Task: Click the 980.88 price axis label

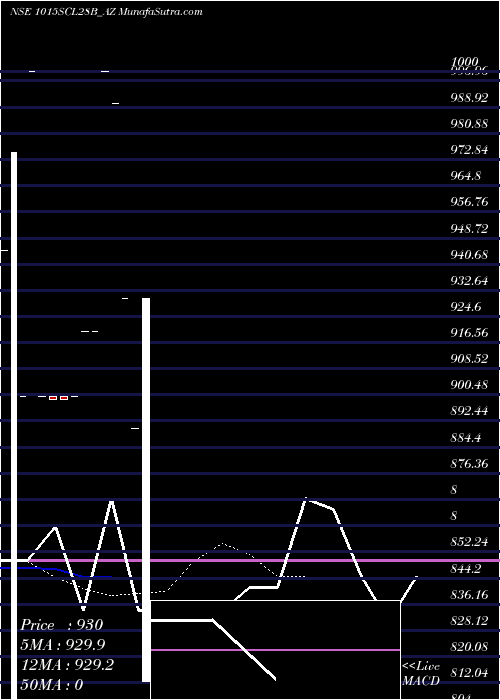Action: point(469,124)
